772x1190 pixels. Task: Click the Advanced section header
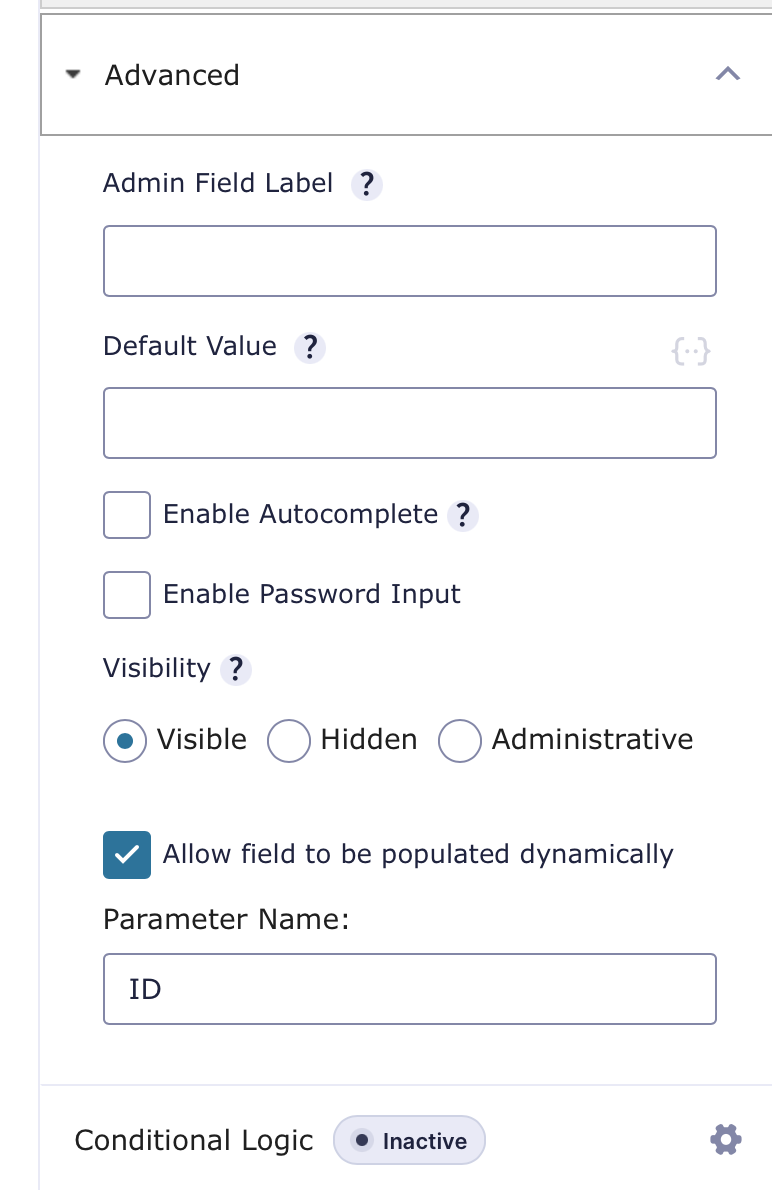(172, 74)
